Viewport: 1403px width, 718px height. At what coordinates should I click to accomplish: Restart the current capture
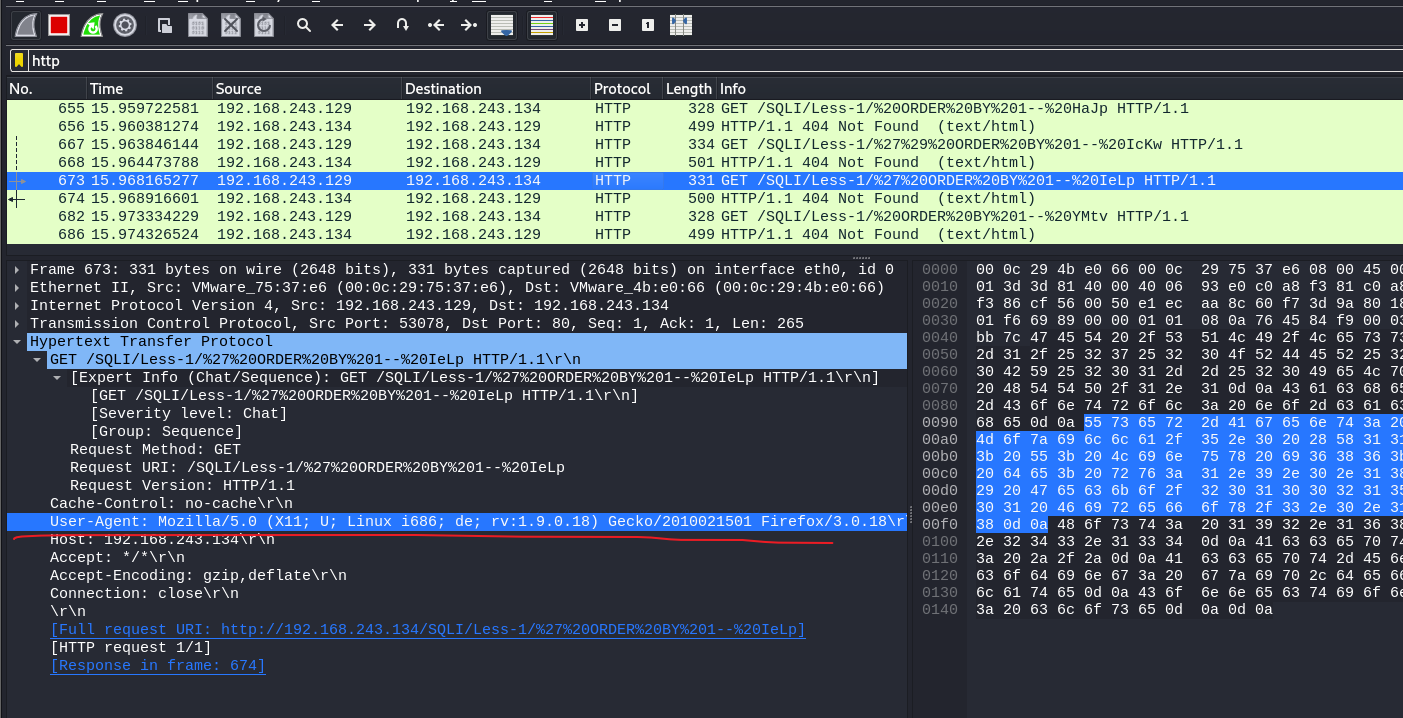(x=91, y=25)
